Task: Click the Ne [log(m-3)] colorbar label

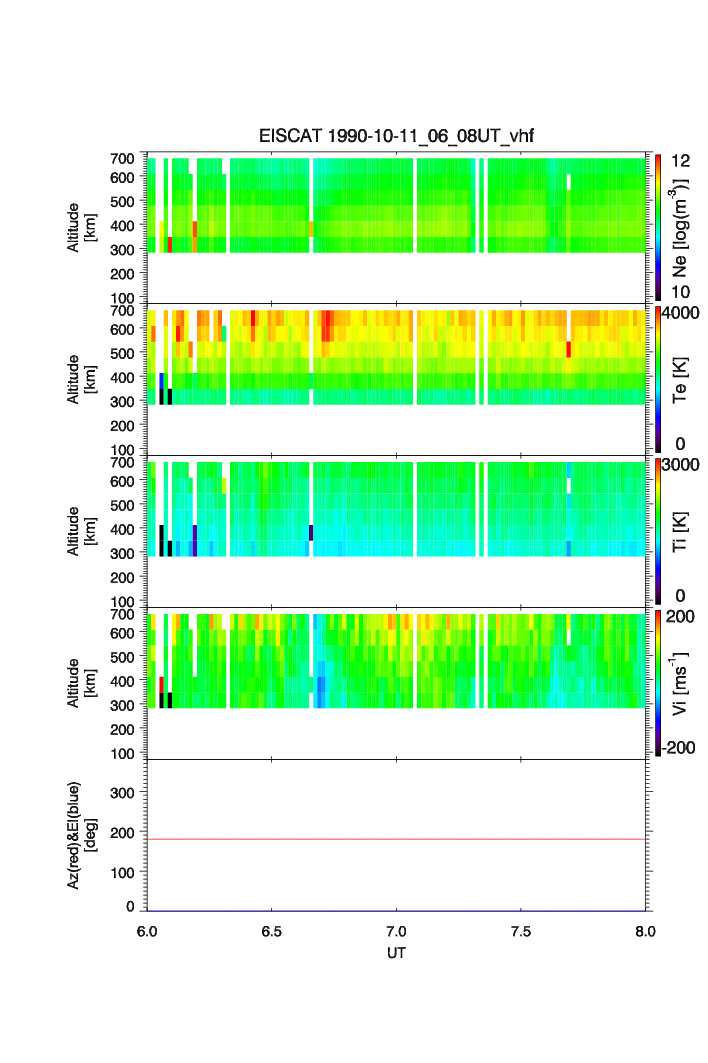Action: (680, 228)
